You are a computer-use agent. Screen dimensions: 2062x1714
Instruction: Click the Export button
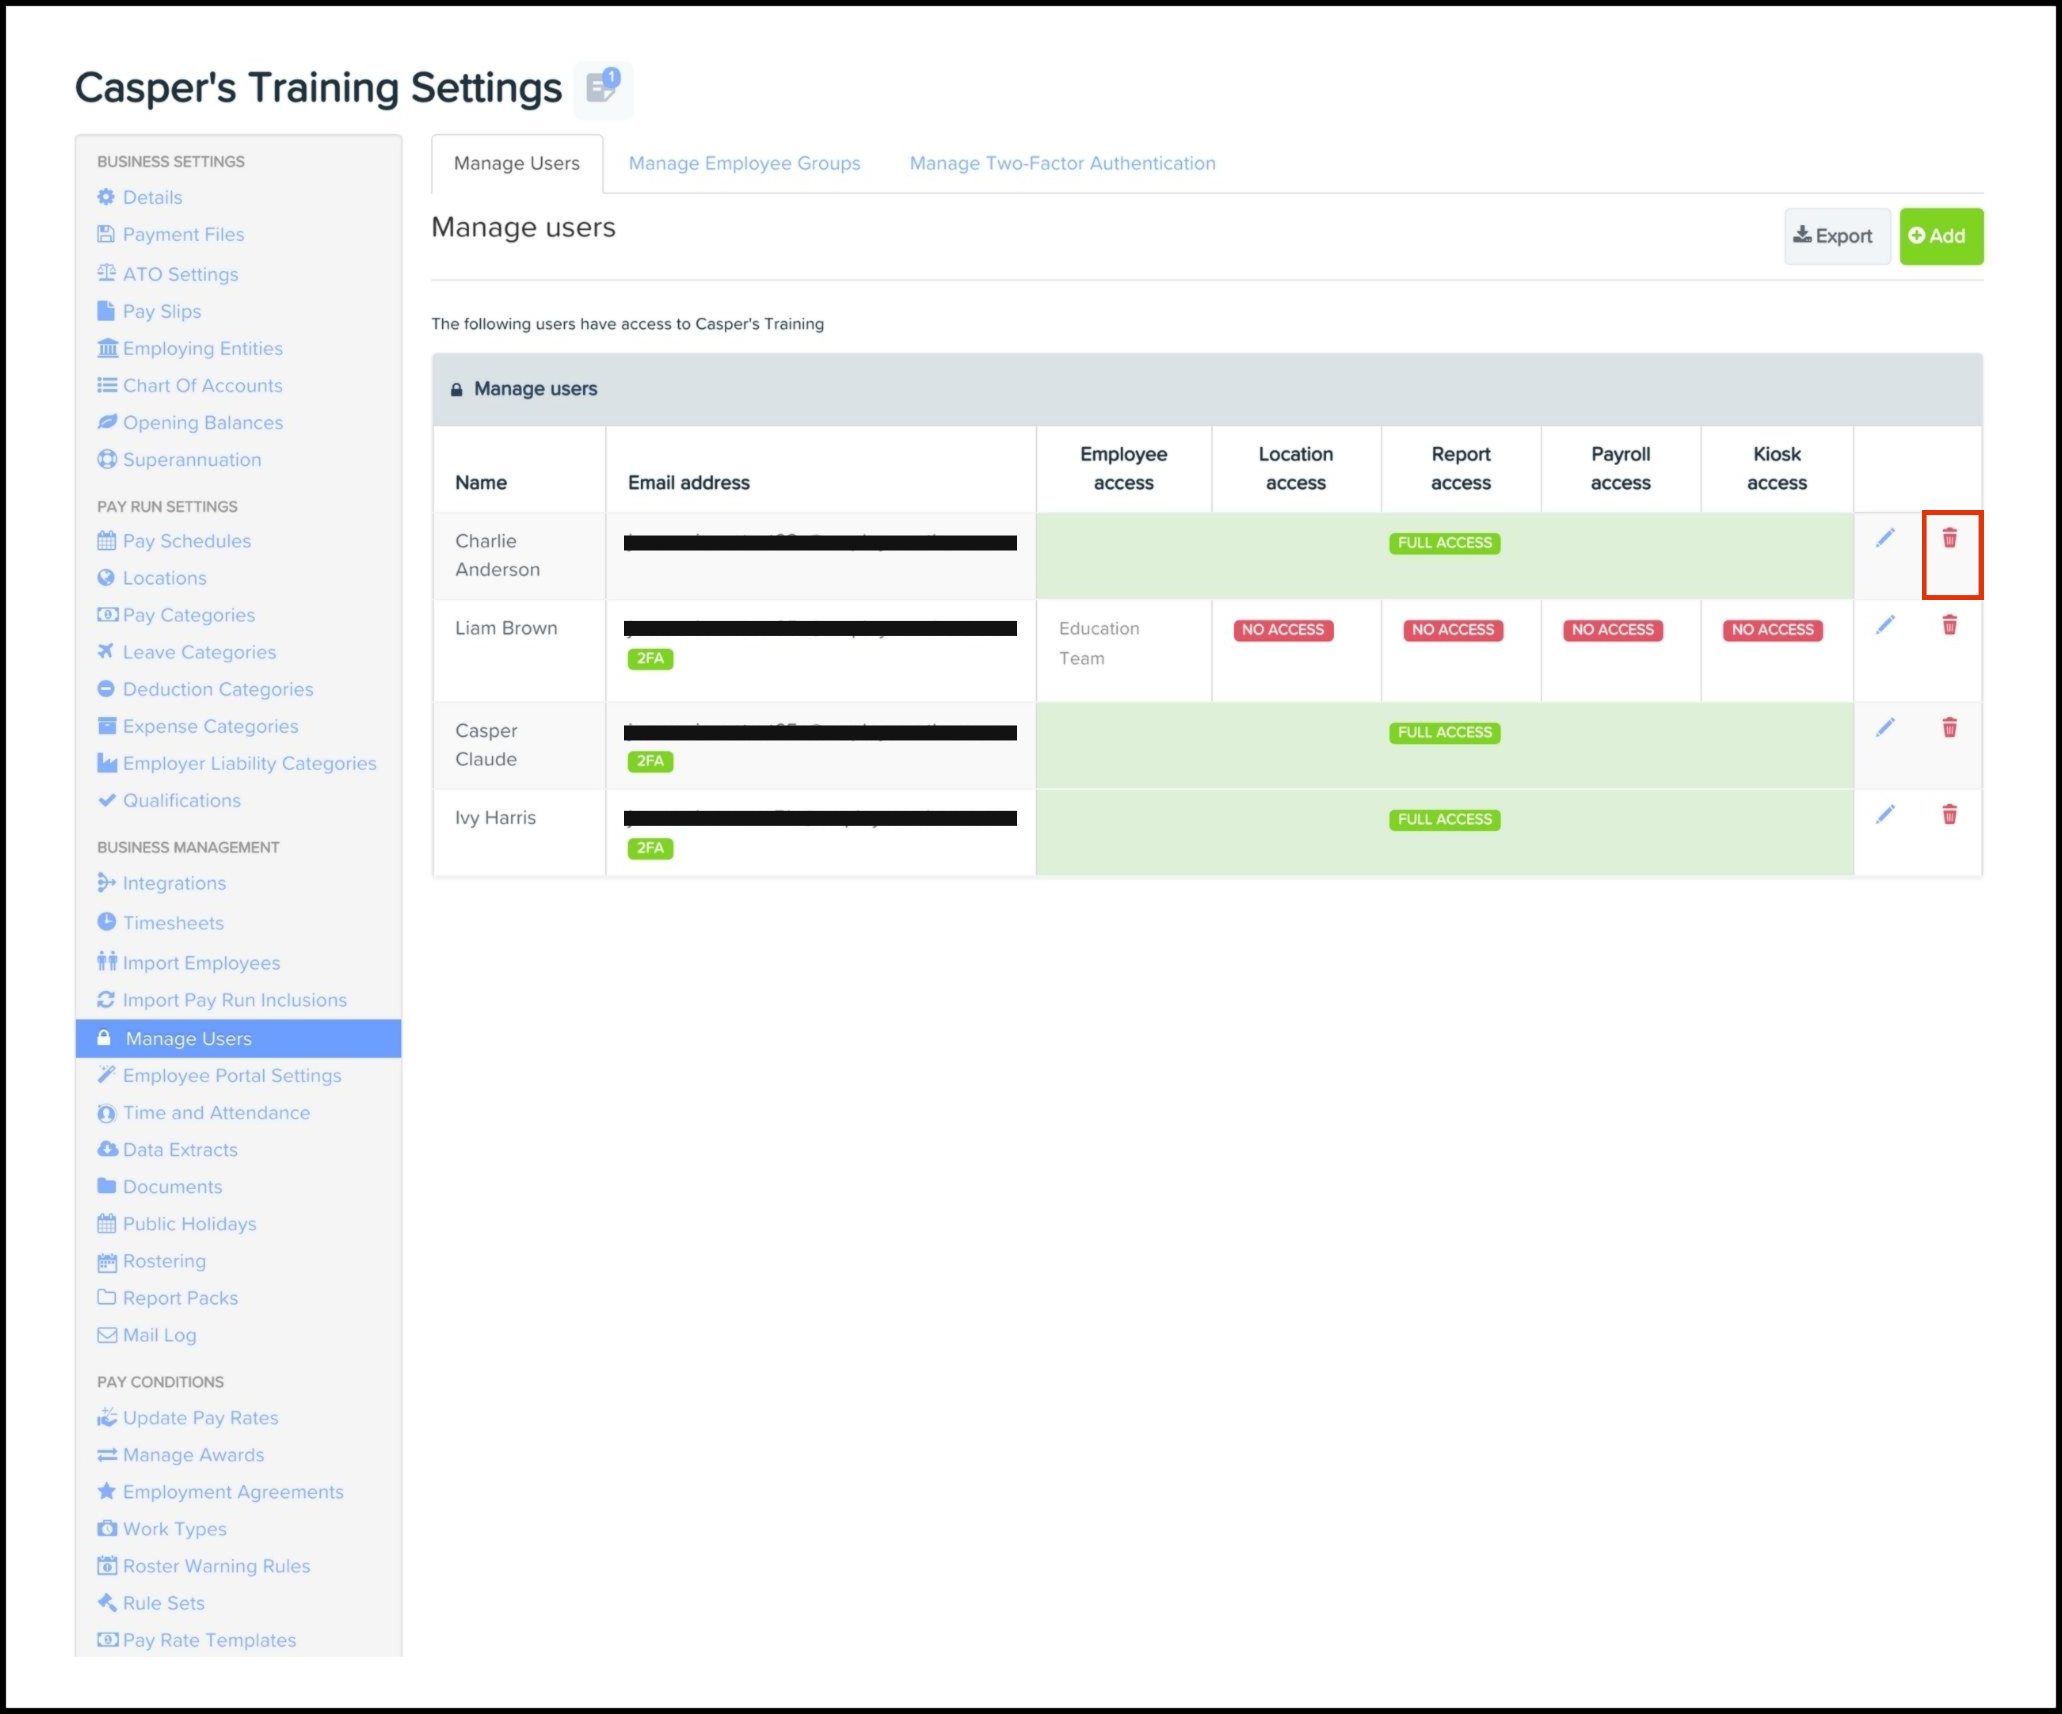1834,236
